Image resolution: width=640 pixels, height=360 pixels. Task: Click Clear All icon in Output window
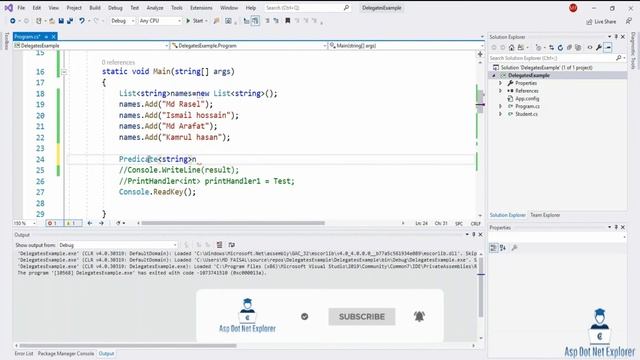pos(219,245)
